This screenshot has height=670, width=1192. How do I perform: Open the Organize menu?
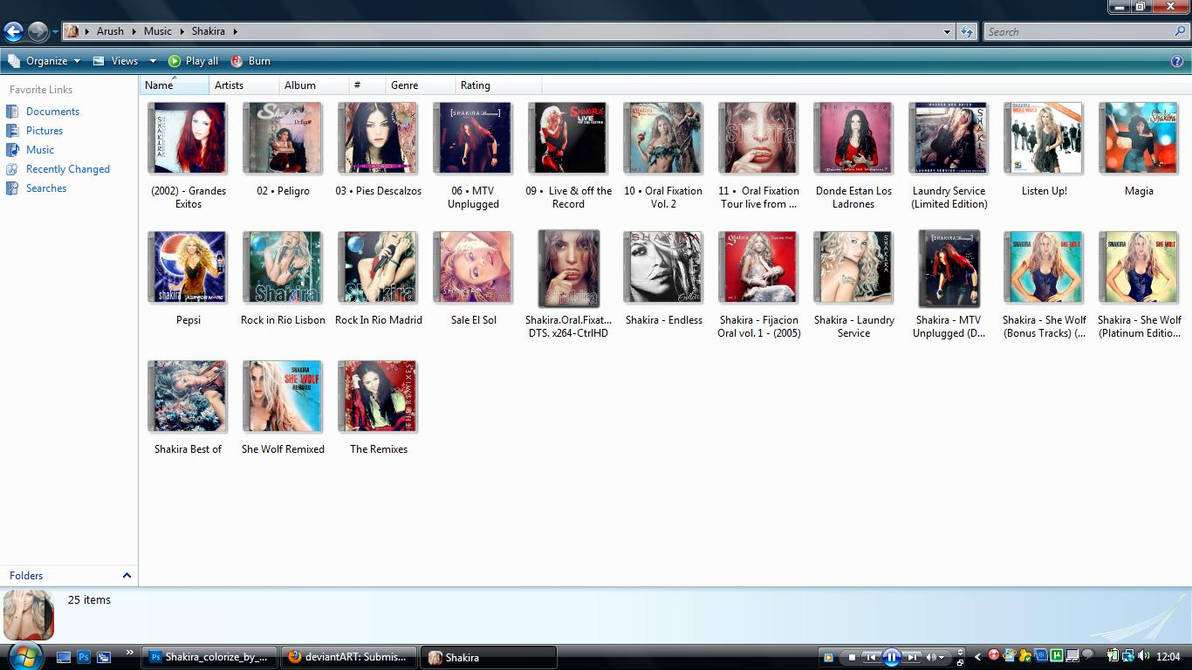tap(44, 61)
